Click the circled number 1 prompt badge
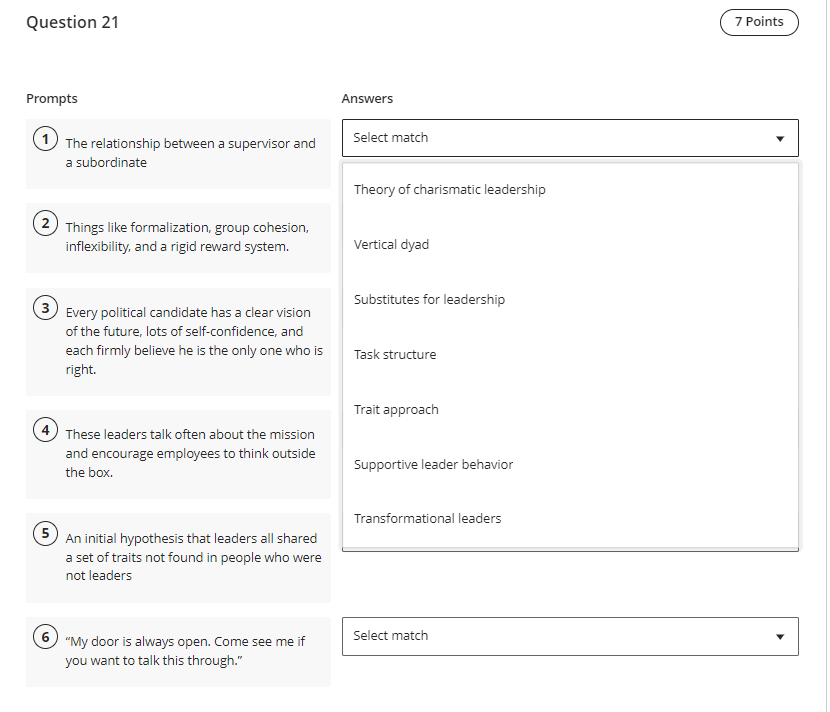This screenshot has width=830, height=712. pyautogui.click(x=45, y=139)
